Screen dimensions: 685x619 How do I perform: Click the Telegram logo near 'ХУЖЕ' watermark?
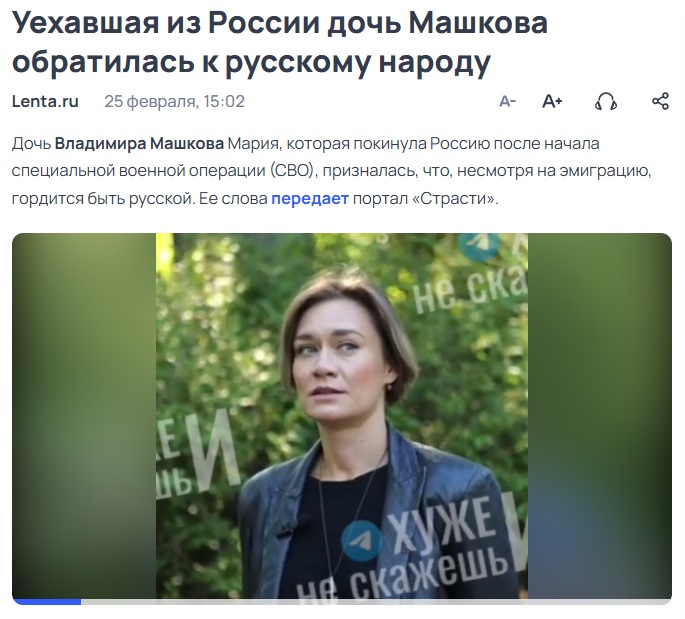[362, 540]
